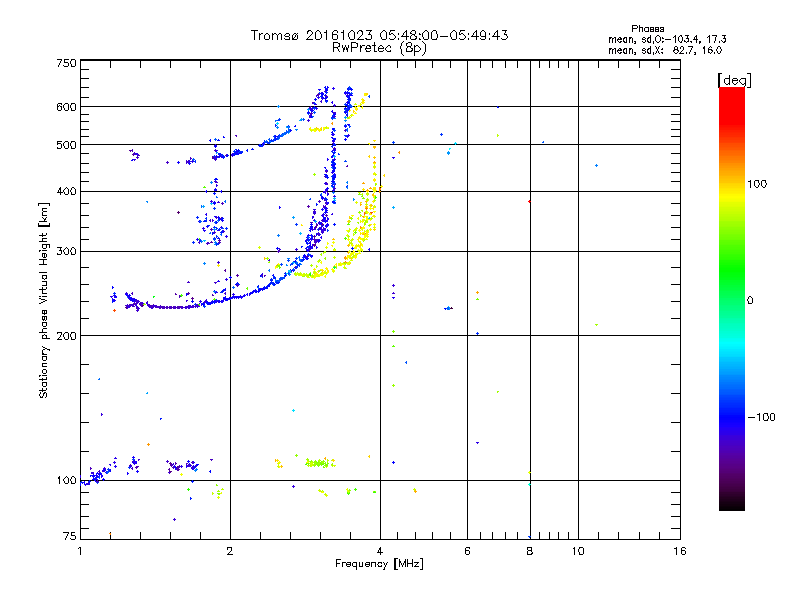This screenshot has height=600, width=800.
Task: Click y-axis tick label '400'
Action: click(x=66, y=192)
